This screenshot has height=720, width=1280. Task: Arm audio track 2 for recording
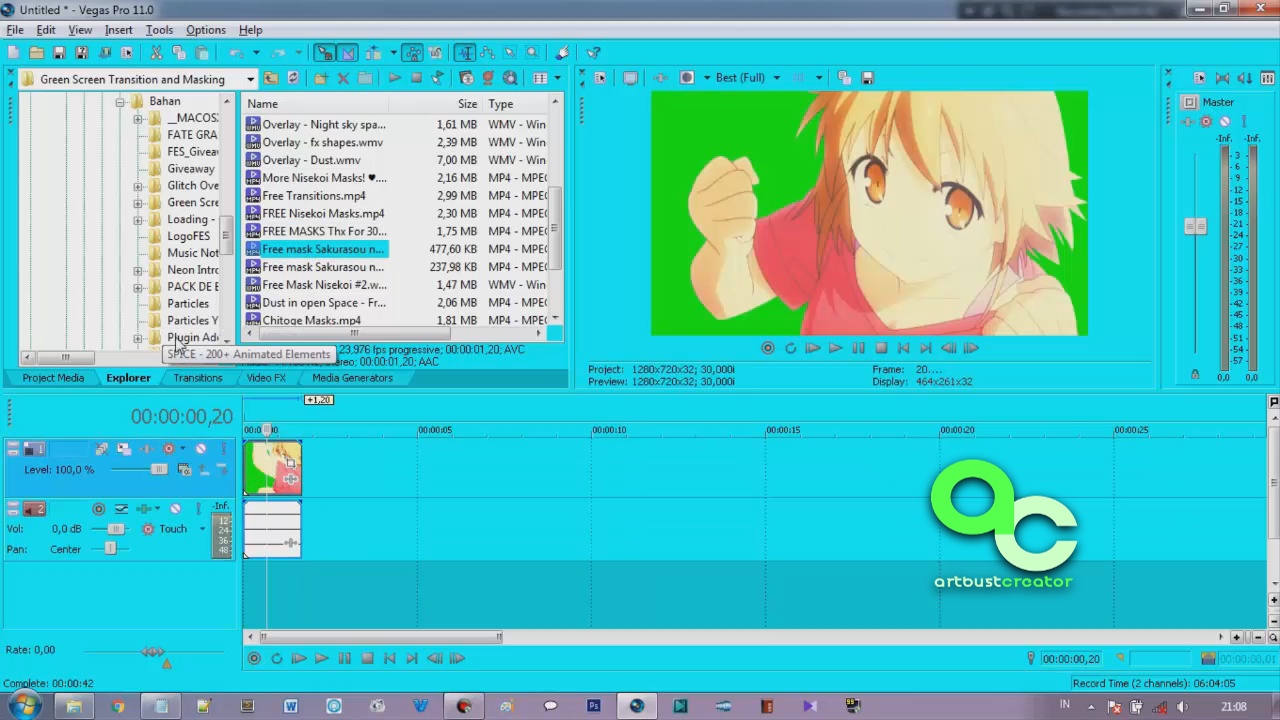click(99, 508)
